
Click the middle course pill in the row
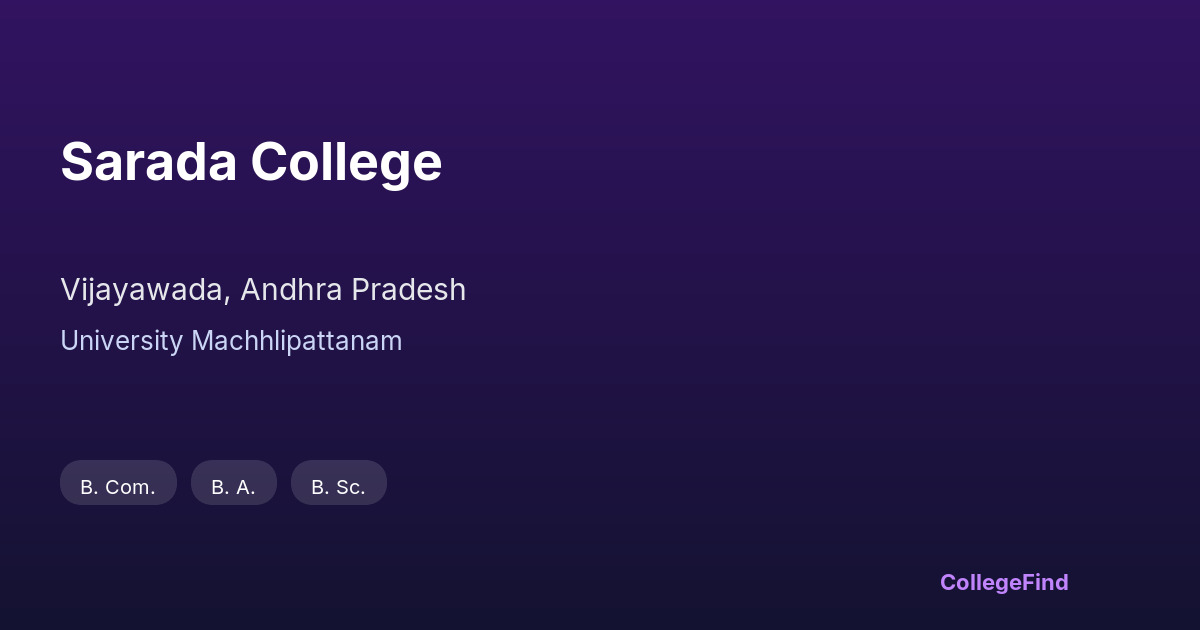[233, 483]
